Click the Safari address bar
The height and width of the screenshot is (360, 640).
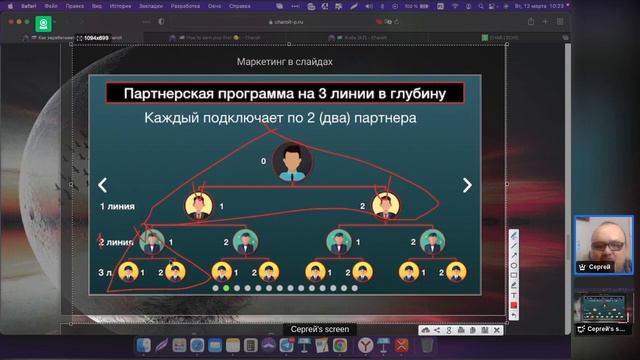coord(286,22)
